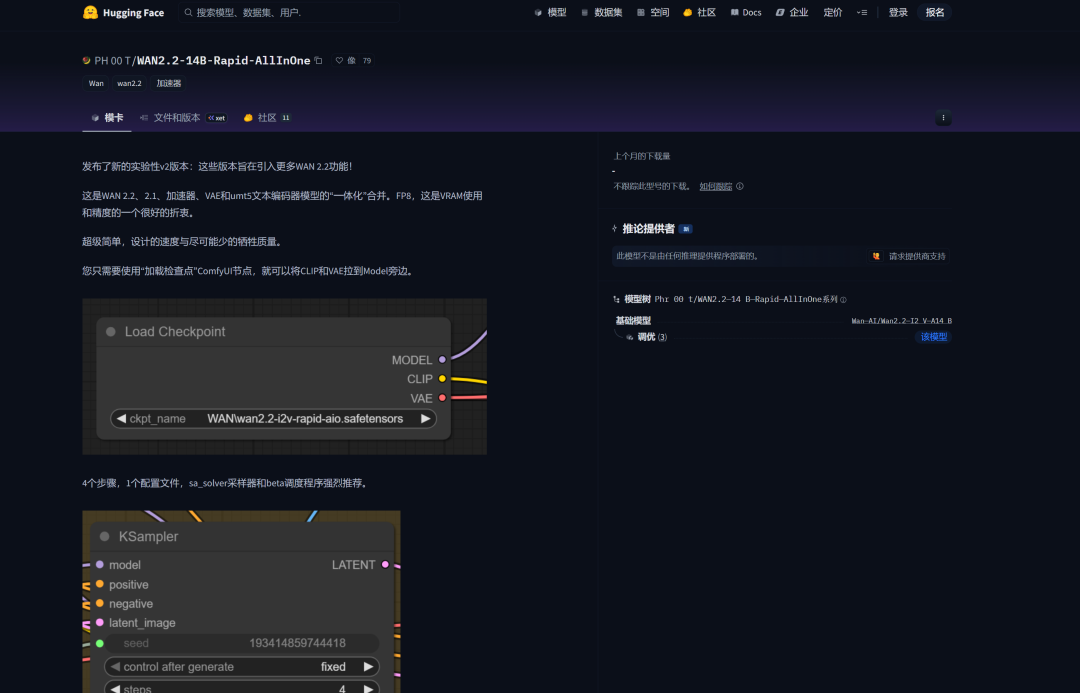Copy model name with the copy icon

[x=318, y=61]
